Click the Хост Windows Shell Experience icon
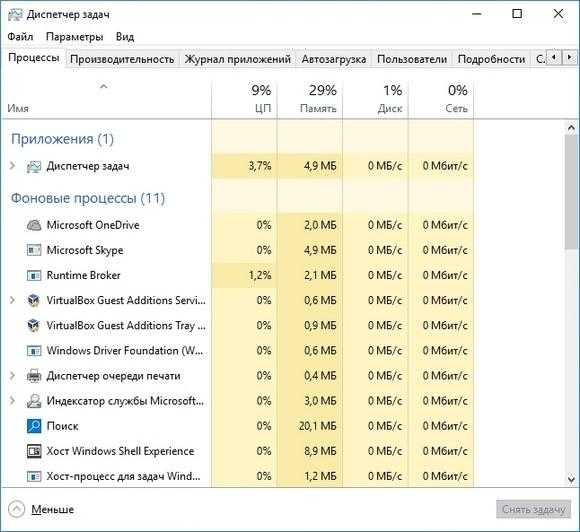 [x=34, y=451]
